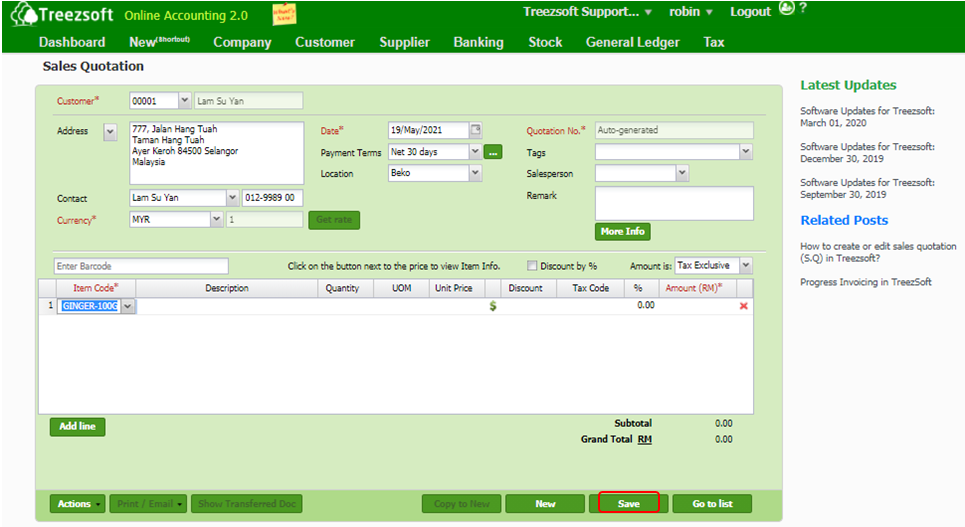Screen dimensions: 965x527
Task: Open the Company menu
Action: pos(242,42)
